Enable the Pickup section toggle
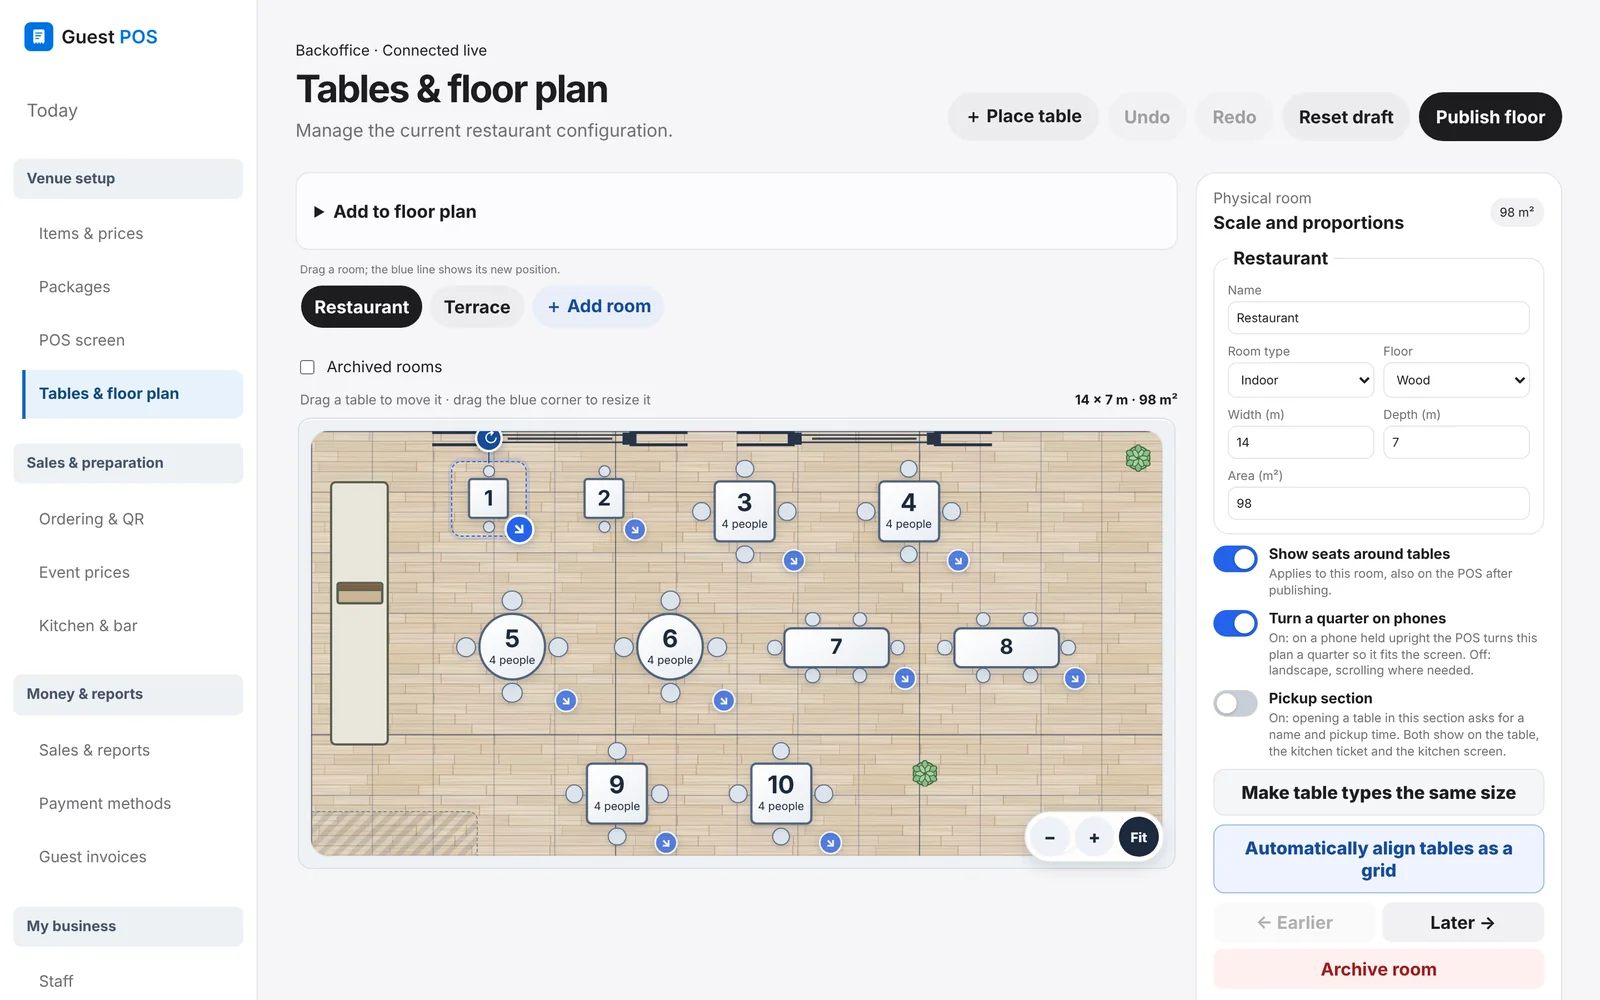This screenshot has height=1000, width=1600. [1235, 703]
